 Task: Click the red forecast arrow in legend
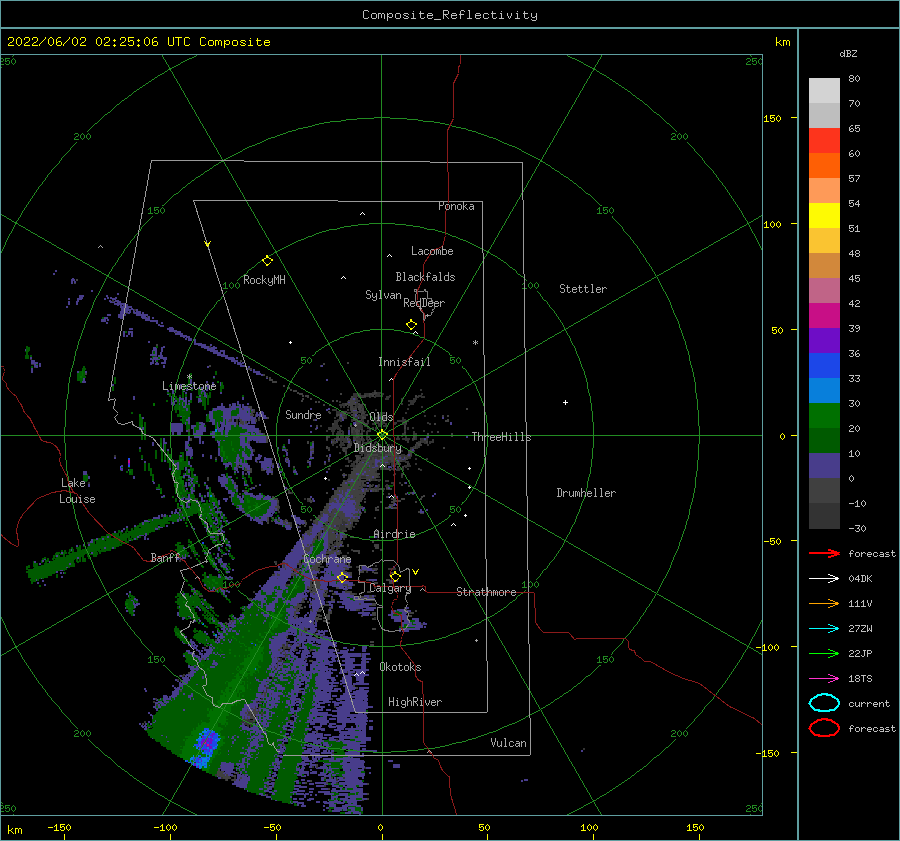(824, 553)
